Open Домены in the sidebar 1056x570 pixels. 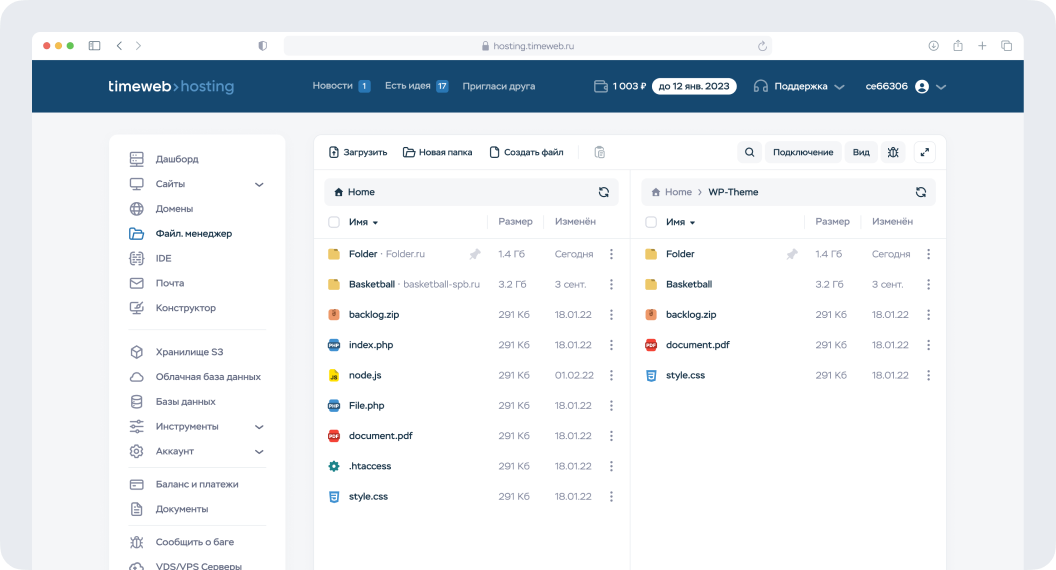coord(174,209)
